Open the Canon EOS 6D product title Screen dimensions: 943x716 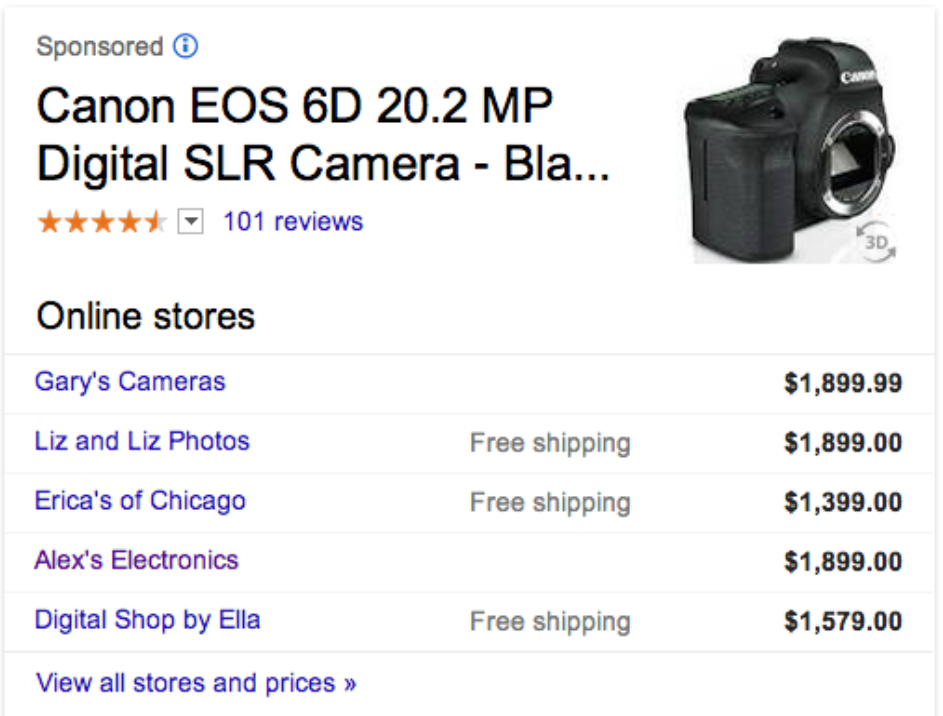coord(320,135)
